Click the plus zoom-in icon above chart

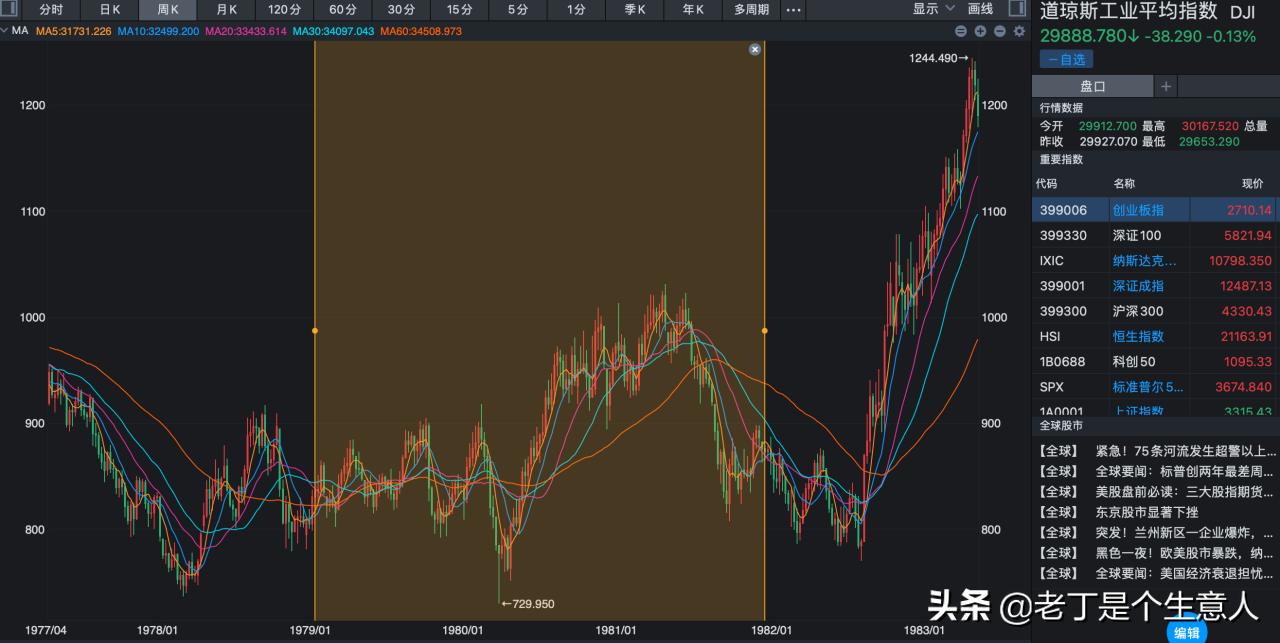[980, 31]
